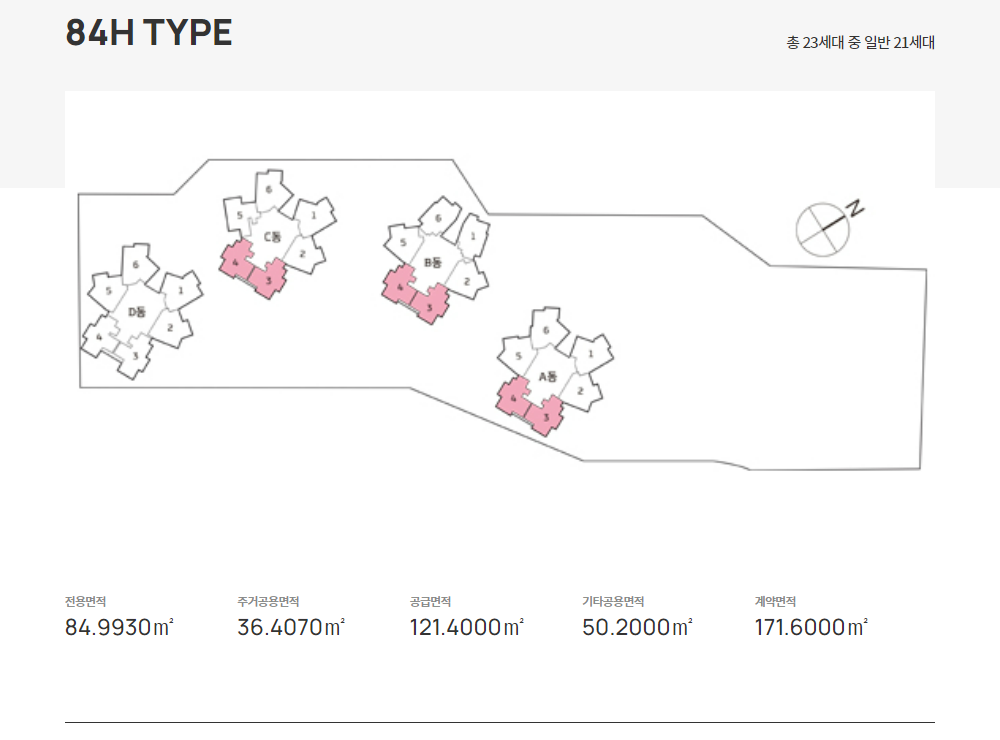The image size is (1000, 740).
Task: Click the 84H TYPE heading
Action: coord(149,33)
